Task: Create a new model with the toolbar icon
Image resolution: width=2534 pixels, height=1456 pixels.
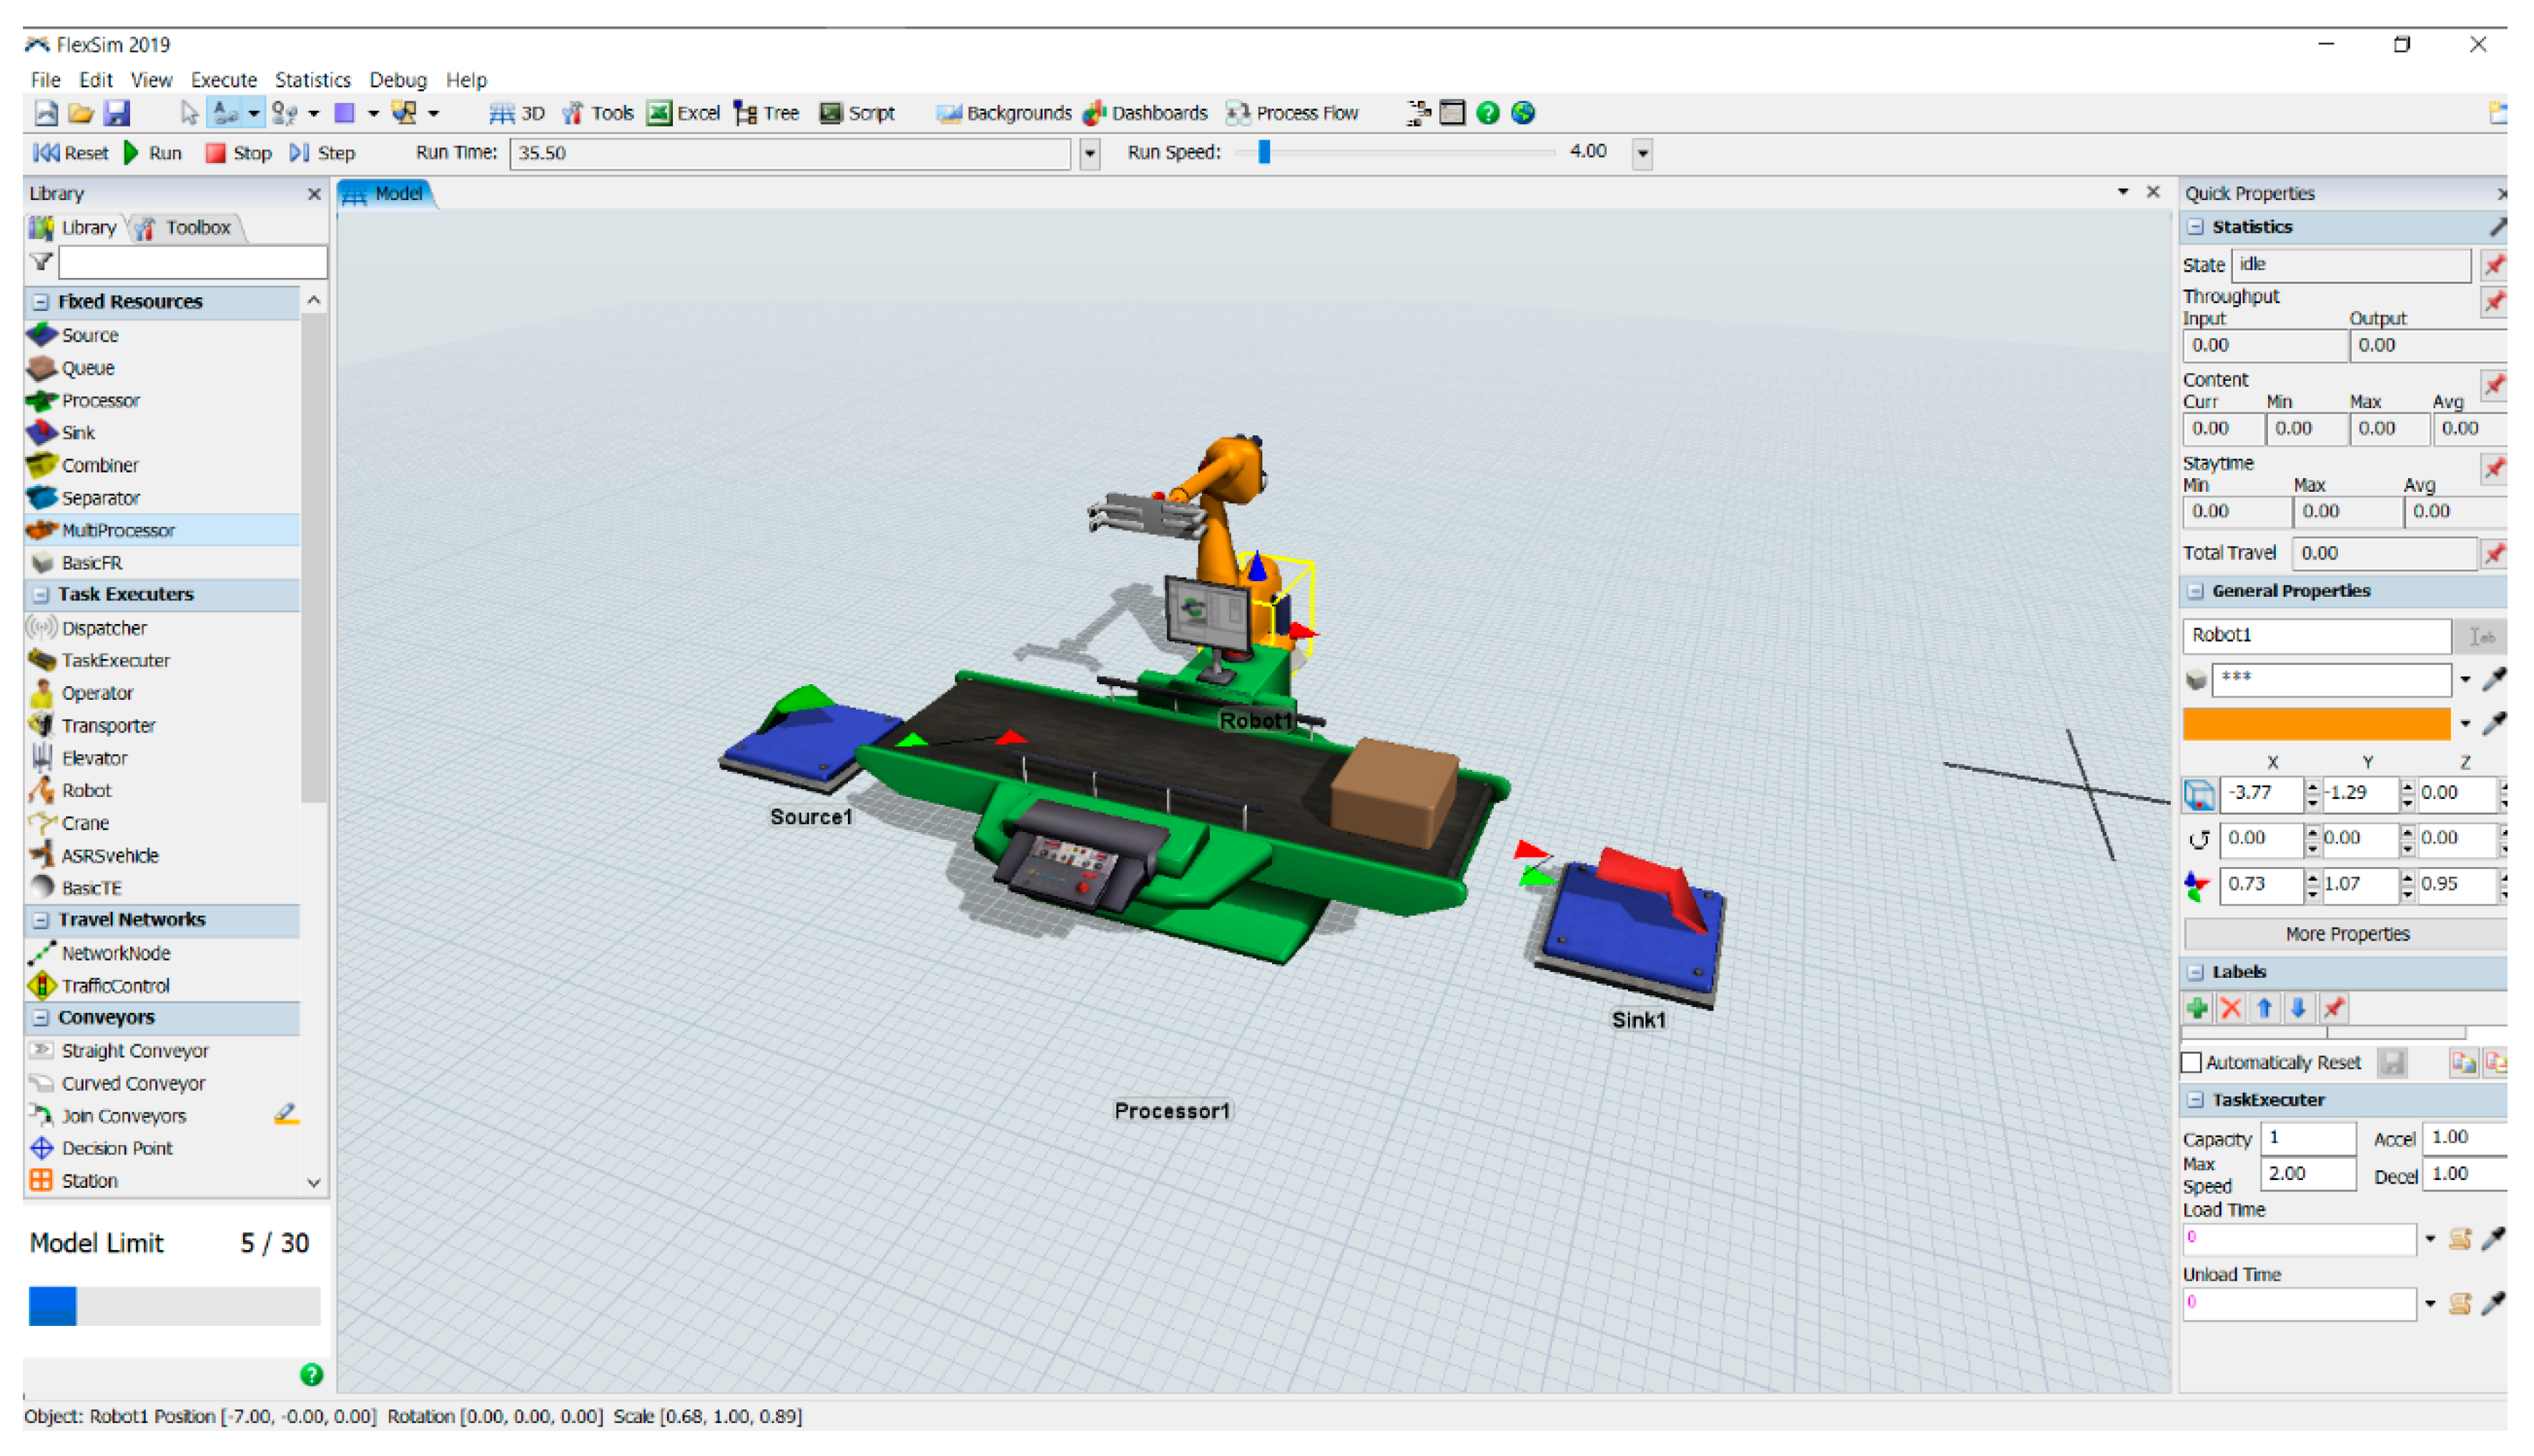Action: click(x=45, y=113)
